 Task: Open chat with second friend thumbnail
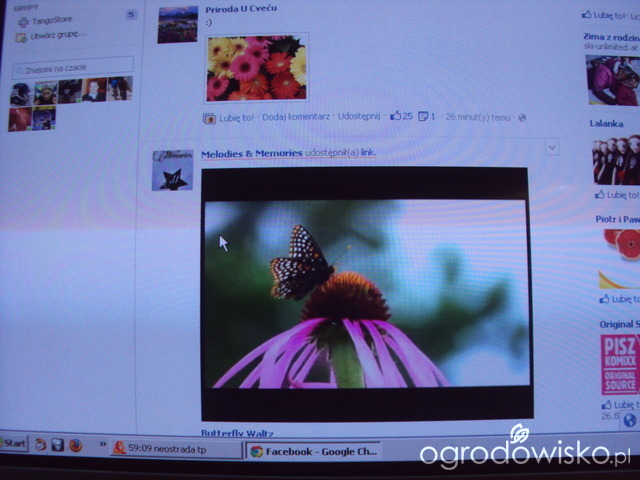(x=46, y=93)
